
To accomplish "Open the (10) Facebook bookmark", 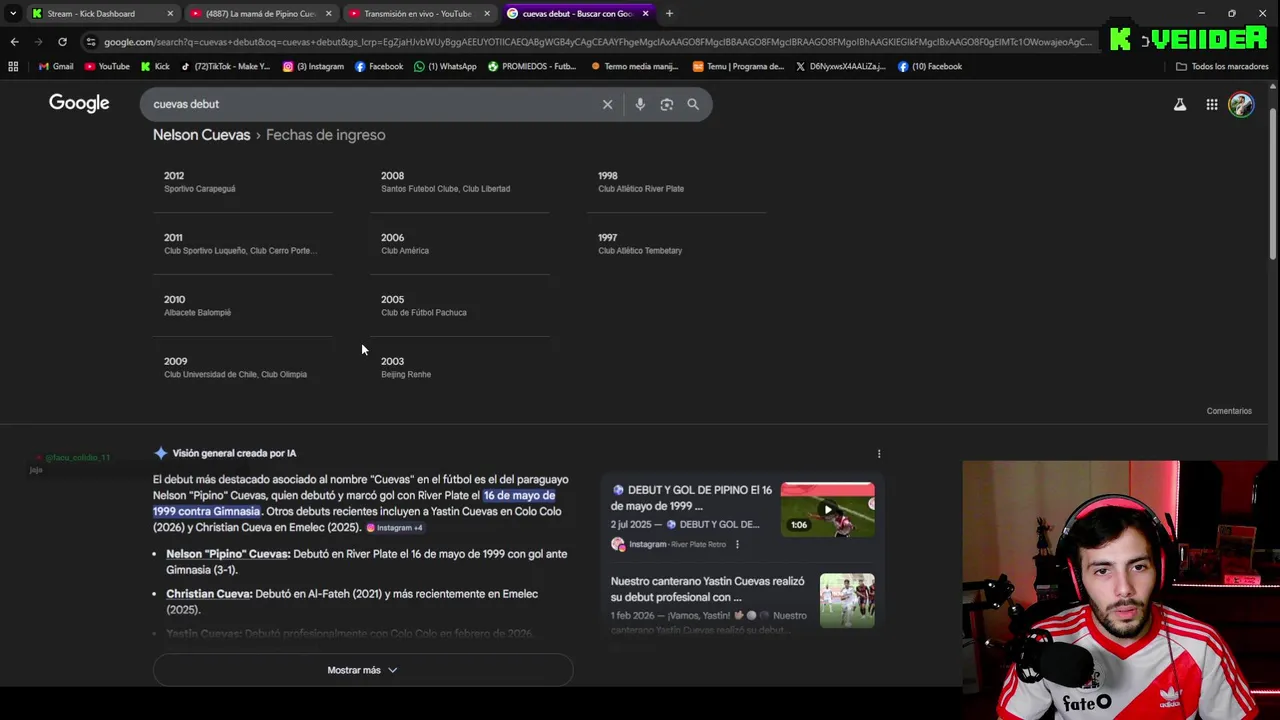I will coord(930,67).
